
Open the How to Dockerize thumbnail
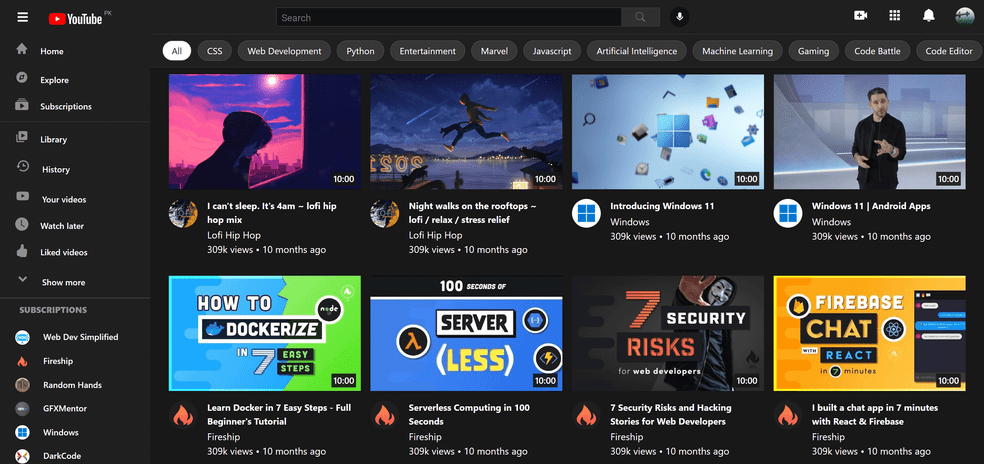pyautogui.click(x=265, y=333)
